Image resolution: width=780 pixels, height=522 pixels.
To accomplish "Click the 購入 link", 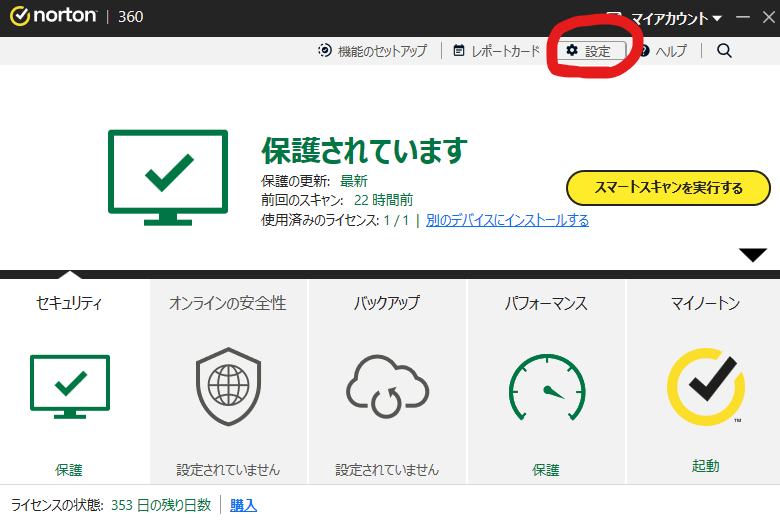I will tap(243, 505).
